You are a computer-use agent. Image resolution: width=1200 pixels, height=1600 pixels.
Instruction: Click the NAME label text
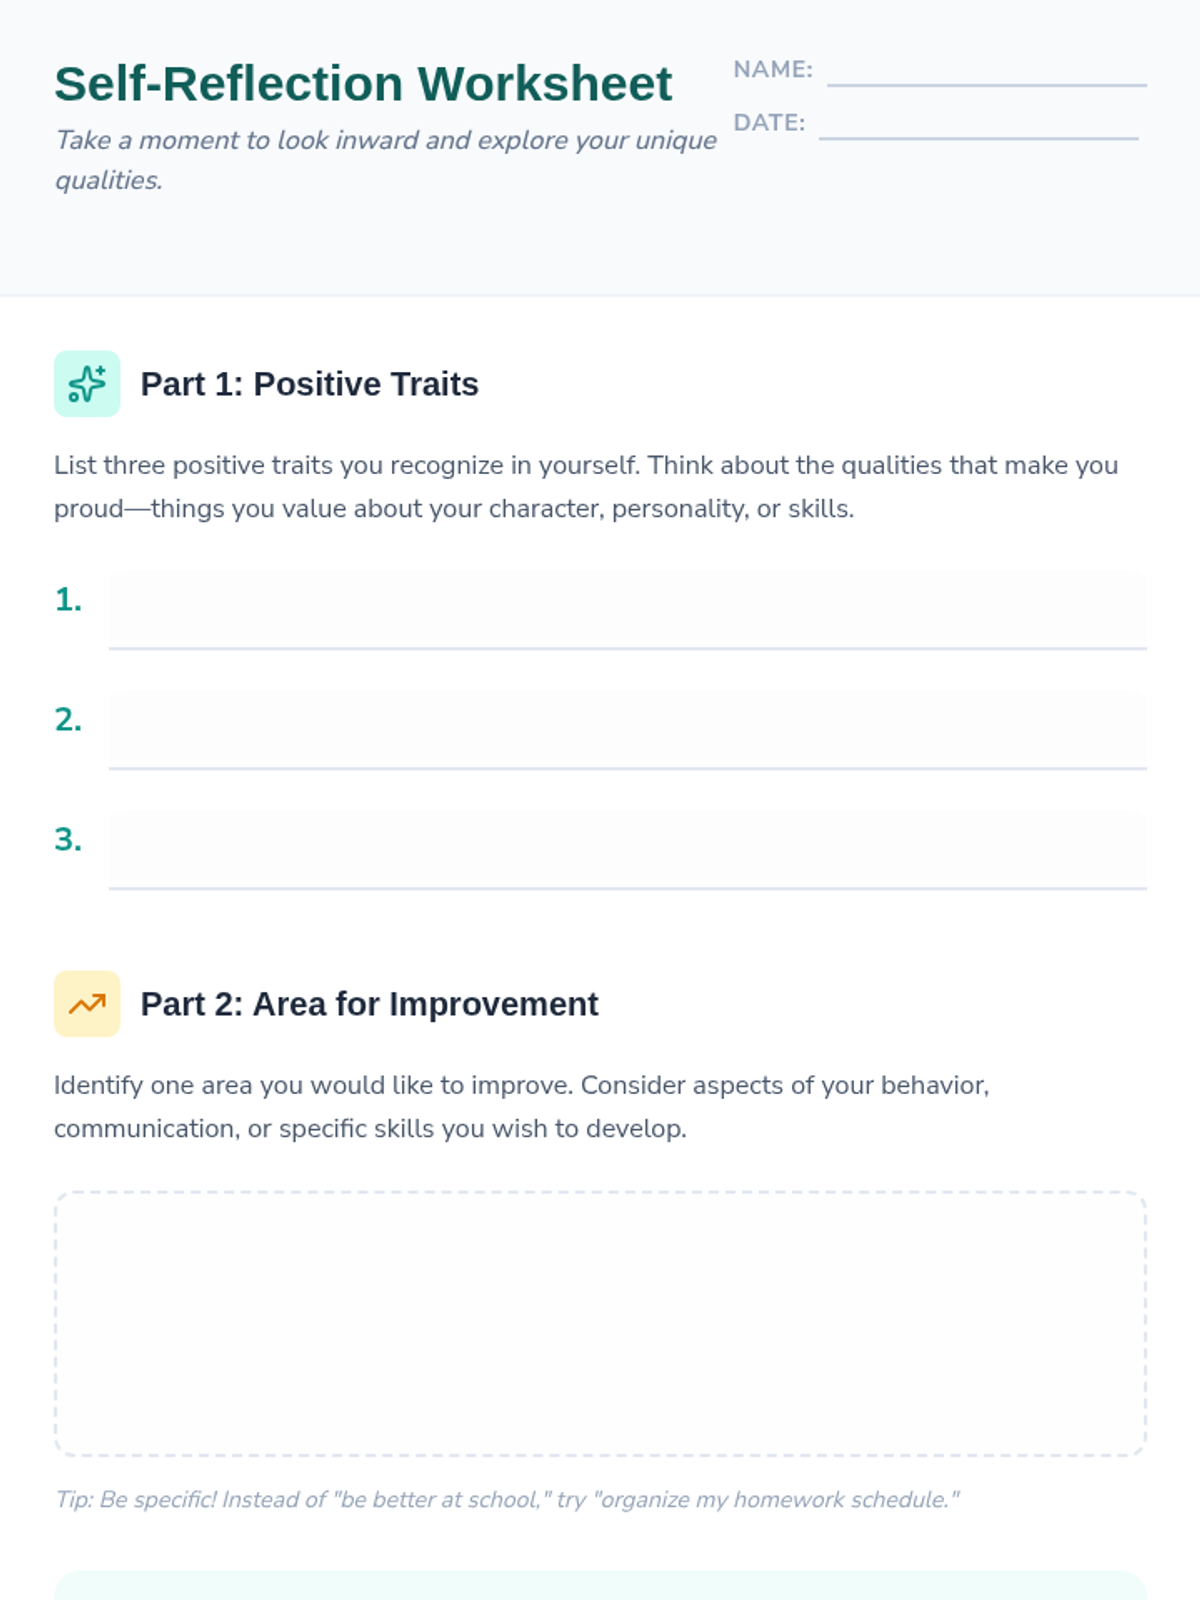[773, 70]
